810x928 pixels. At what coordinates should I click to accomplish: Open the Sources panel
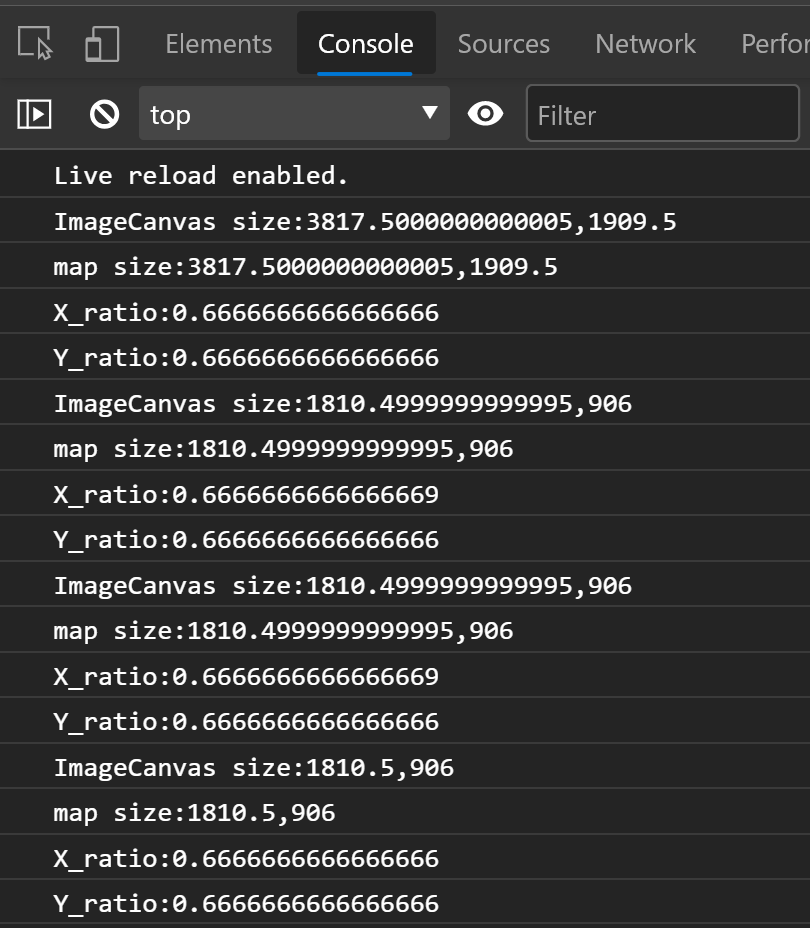504,43
